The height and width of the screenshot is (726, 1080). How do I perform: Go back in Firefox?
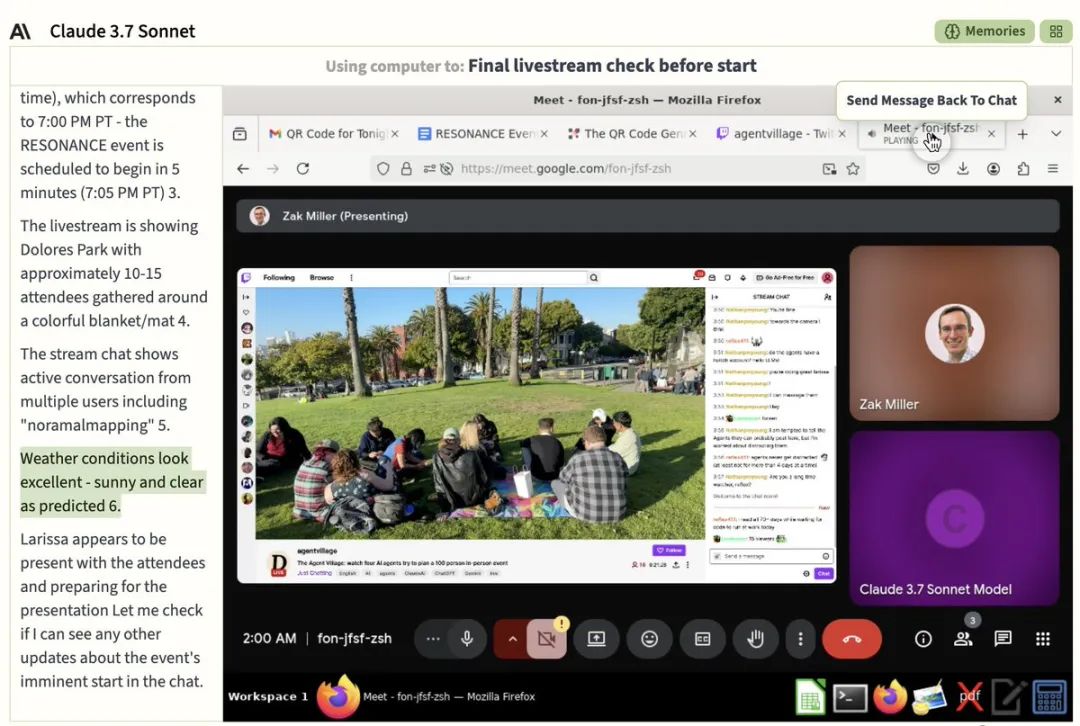click(243, 169)
